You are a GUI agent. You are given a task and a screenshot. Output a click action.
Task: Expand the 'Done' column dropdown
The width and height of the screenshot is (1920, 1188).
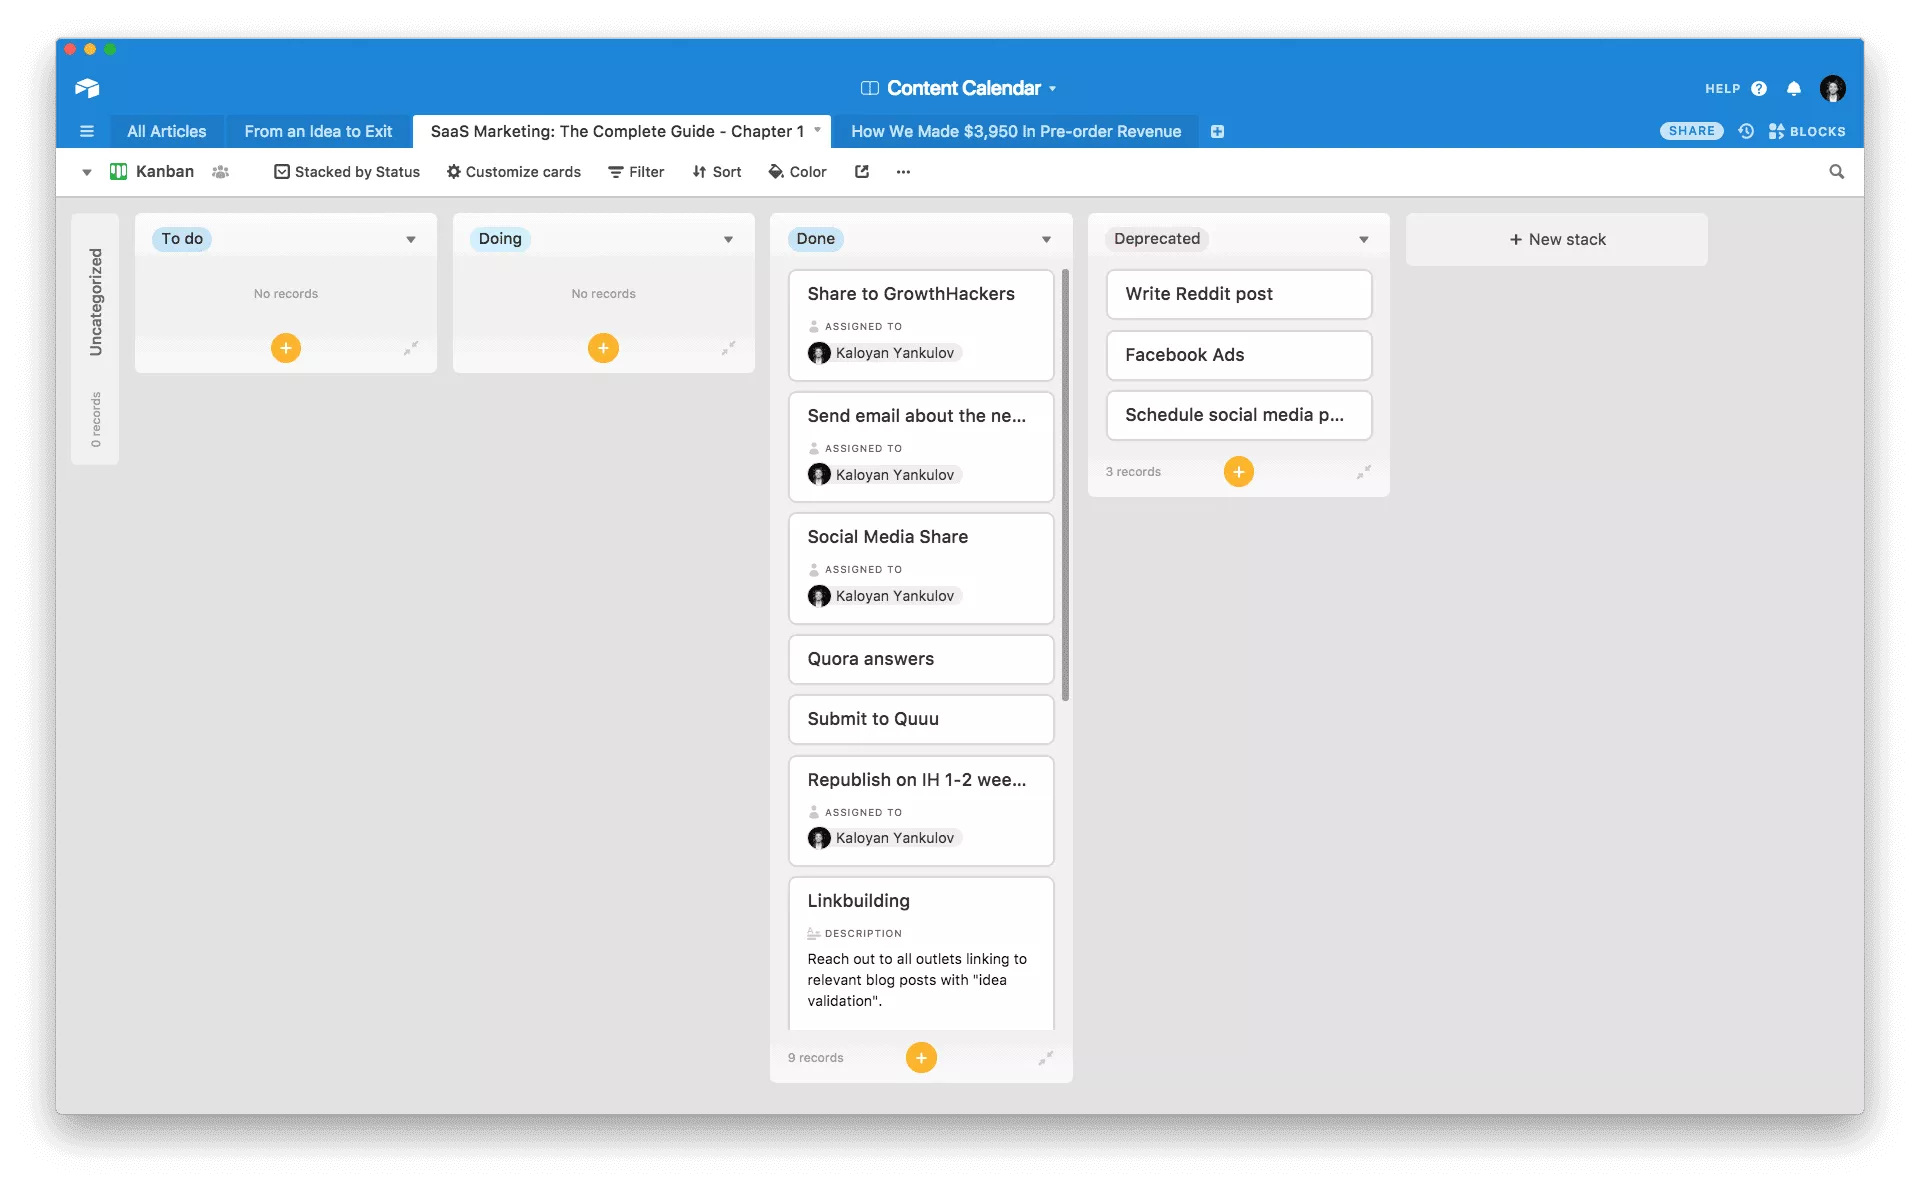pos(1045,239)
